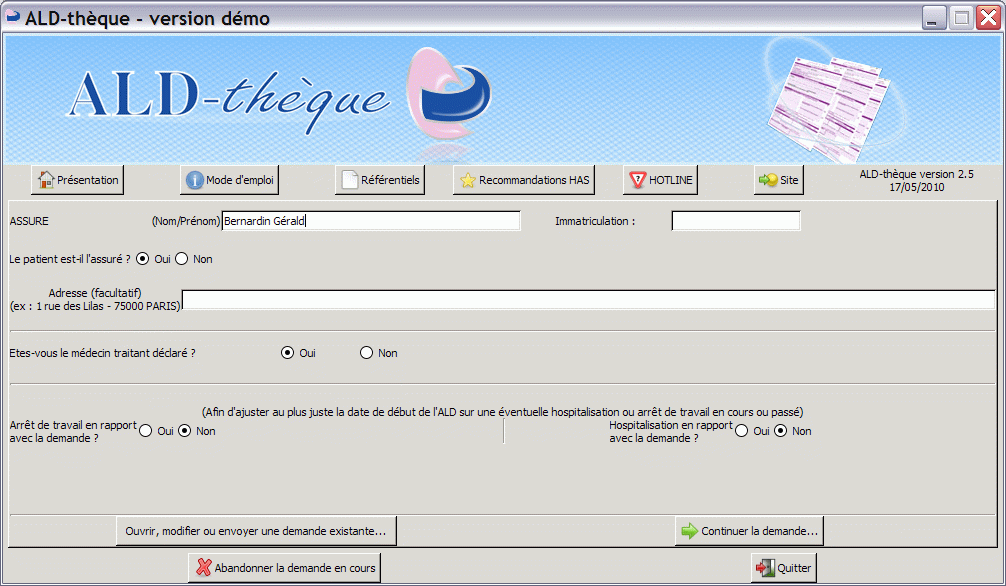The width and height of the screenshot is (1006, 586).
Task: Open the Présentation home button
Action: [77, 180]
